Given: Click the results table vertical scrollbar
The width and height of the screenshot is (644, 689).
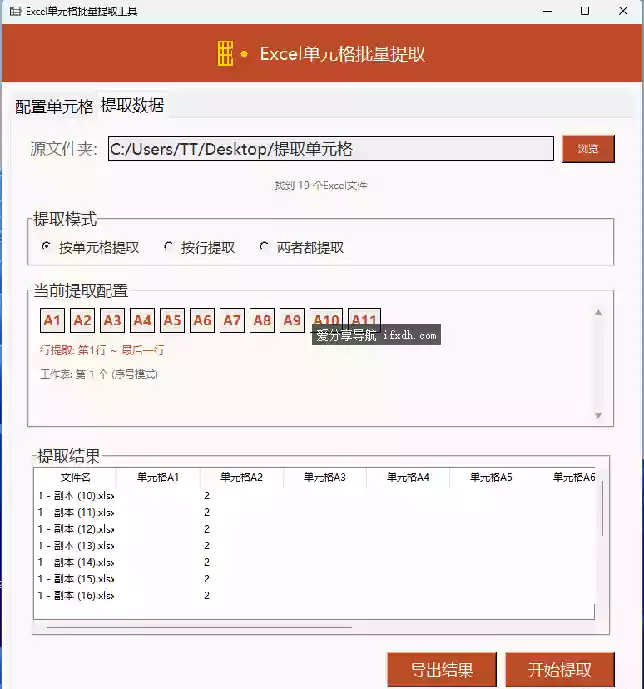Looking at the screenshot, I should [602, 508].
